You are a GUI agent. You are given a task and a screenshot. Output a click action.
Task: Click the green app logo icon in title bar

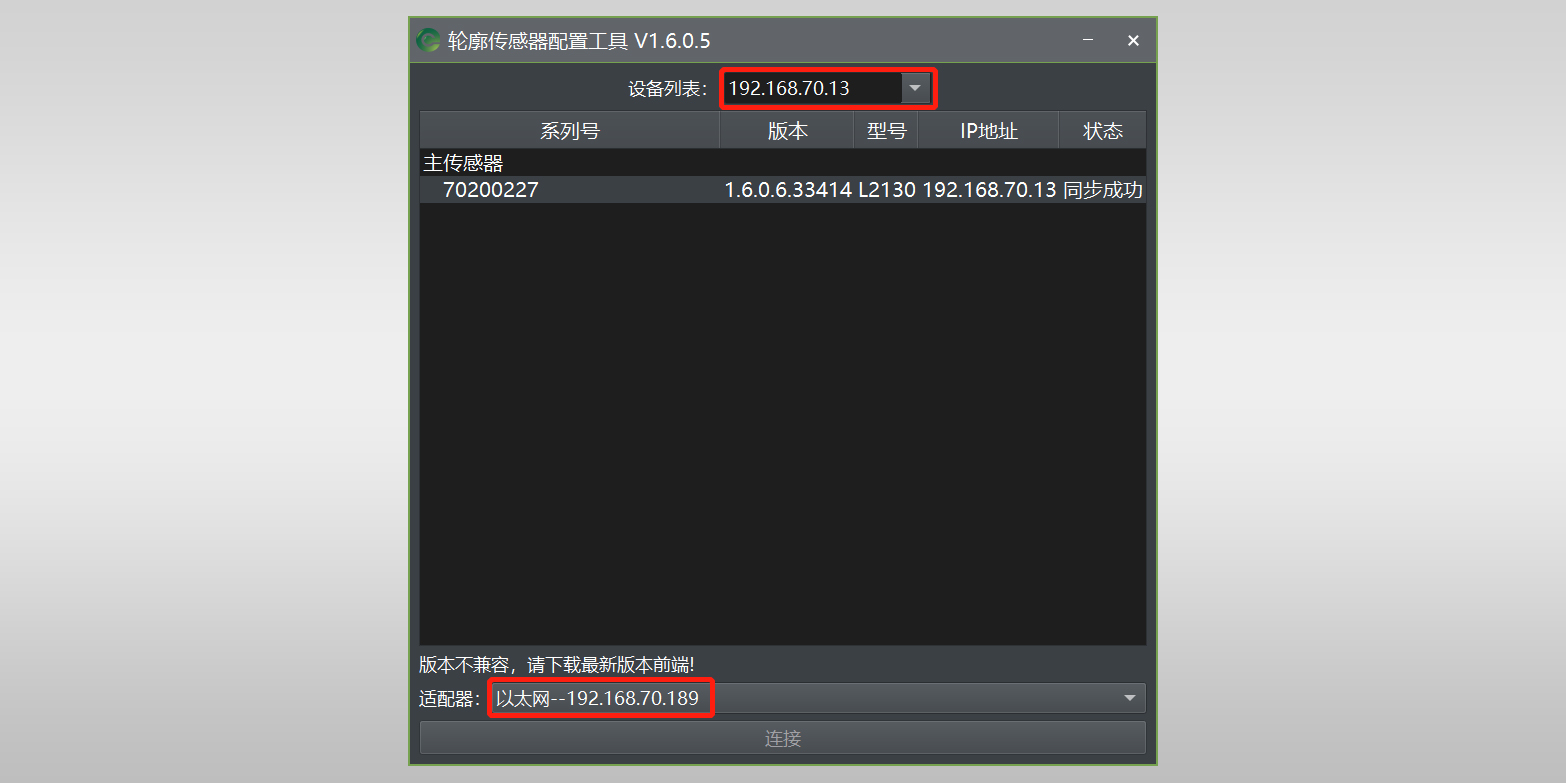[429, 40]
